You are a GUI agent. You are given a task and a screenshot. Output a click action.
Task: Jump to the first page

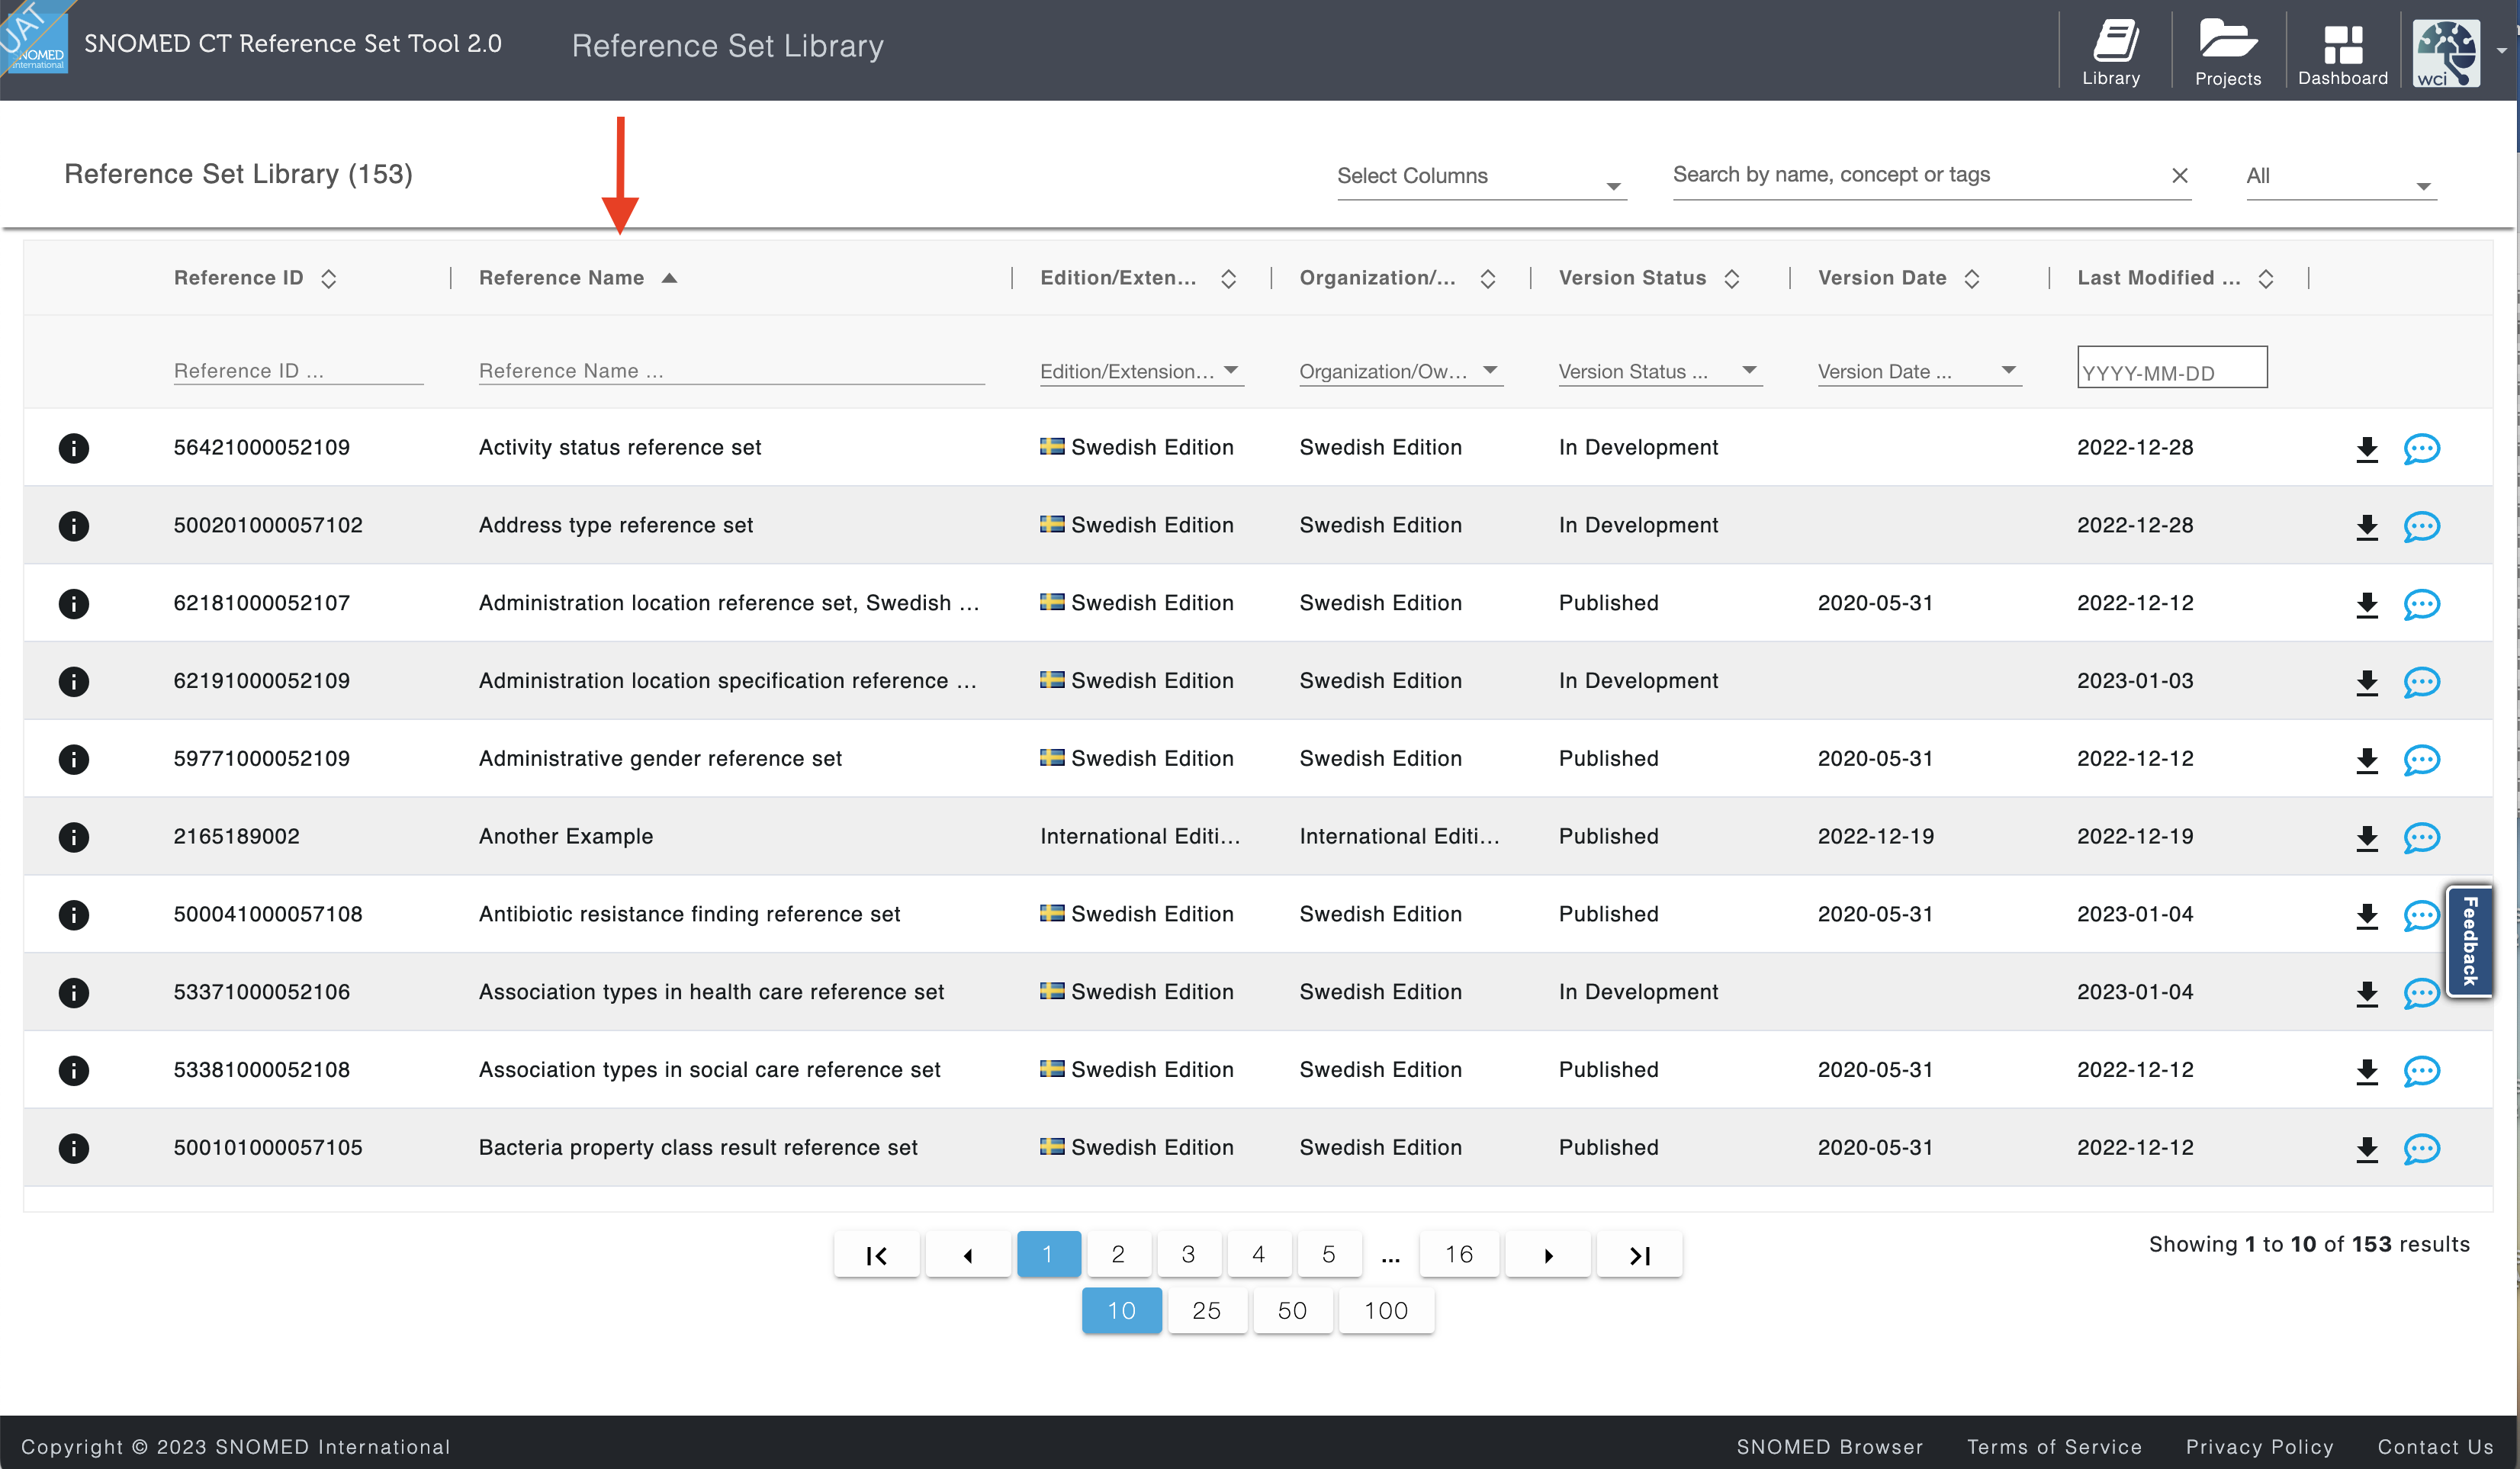[876, 1255]
